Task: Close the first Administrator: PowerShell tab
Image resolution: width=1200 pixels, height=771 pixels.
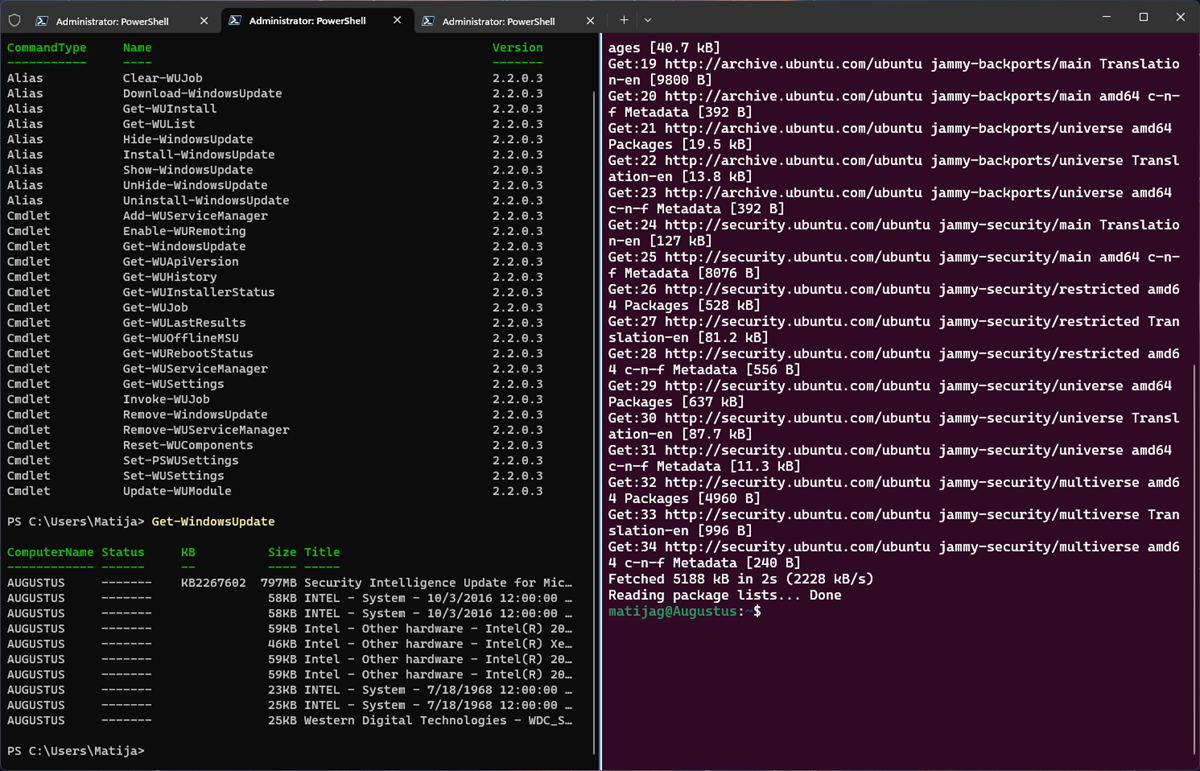Action: pyautogui.click(x=204, y=20)
